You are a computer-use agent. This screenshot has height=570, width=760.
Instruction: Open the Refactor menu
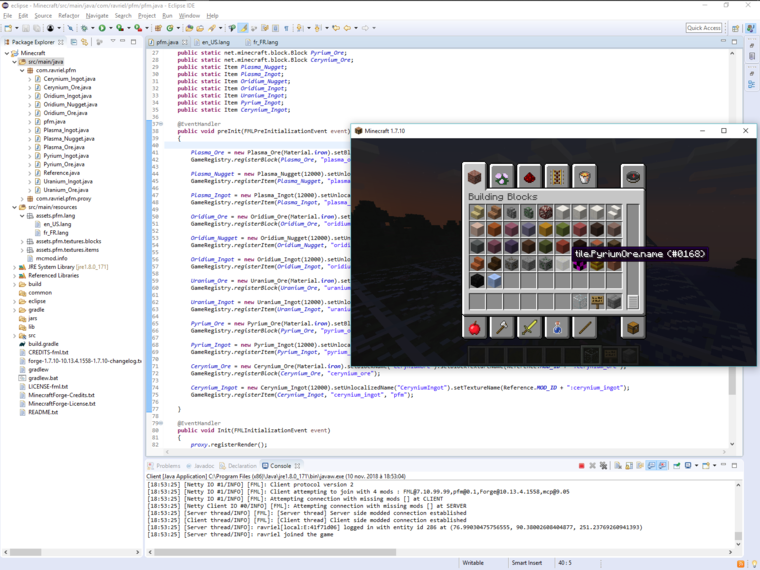point(68,16)
